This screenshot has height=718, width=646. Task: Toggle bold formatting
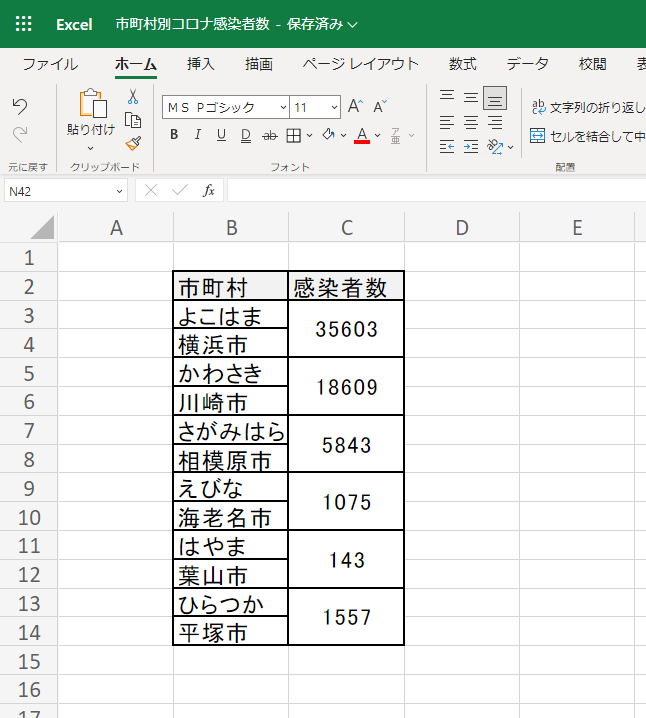pyautogui.click(x=174, y=135)
